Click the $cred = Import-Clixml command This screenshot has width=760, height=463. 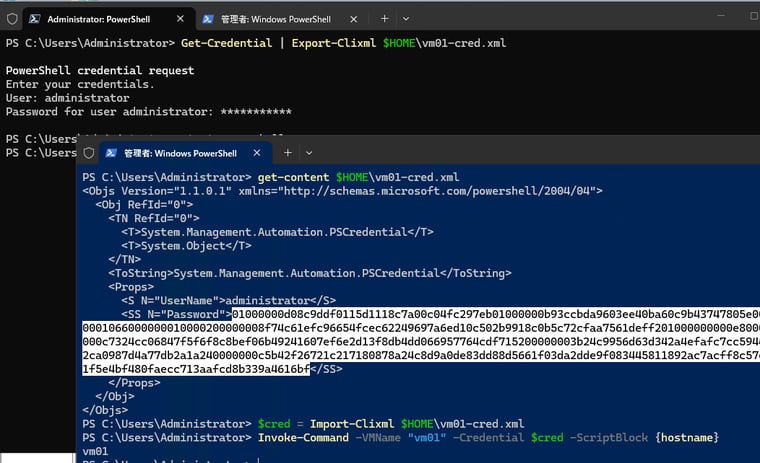coord(391,424)
